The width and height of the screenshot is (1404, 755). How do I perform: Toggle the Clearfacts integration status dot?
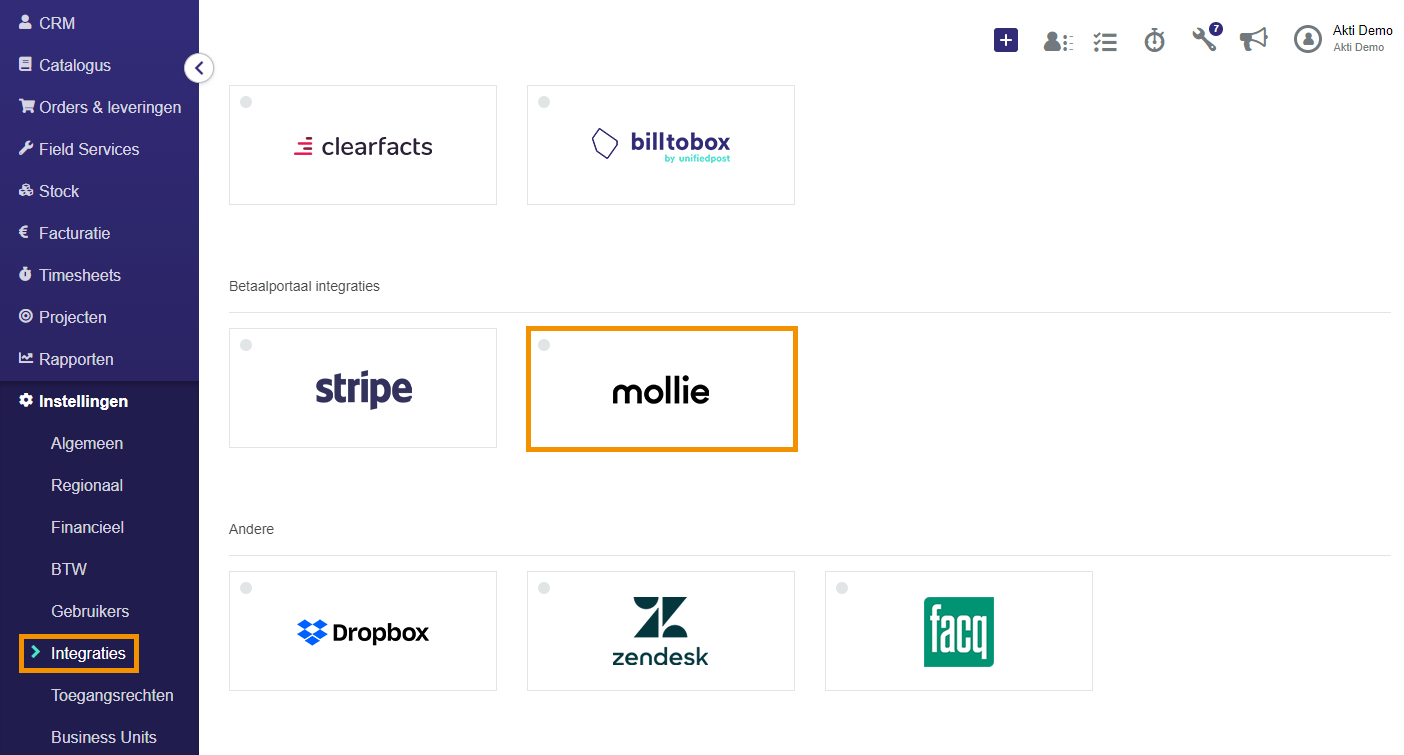(246, 102)
